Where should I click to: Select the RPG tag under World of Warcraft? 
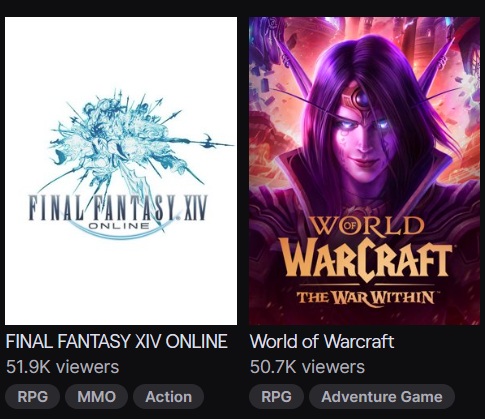(276, 397)
